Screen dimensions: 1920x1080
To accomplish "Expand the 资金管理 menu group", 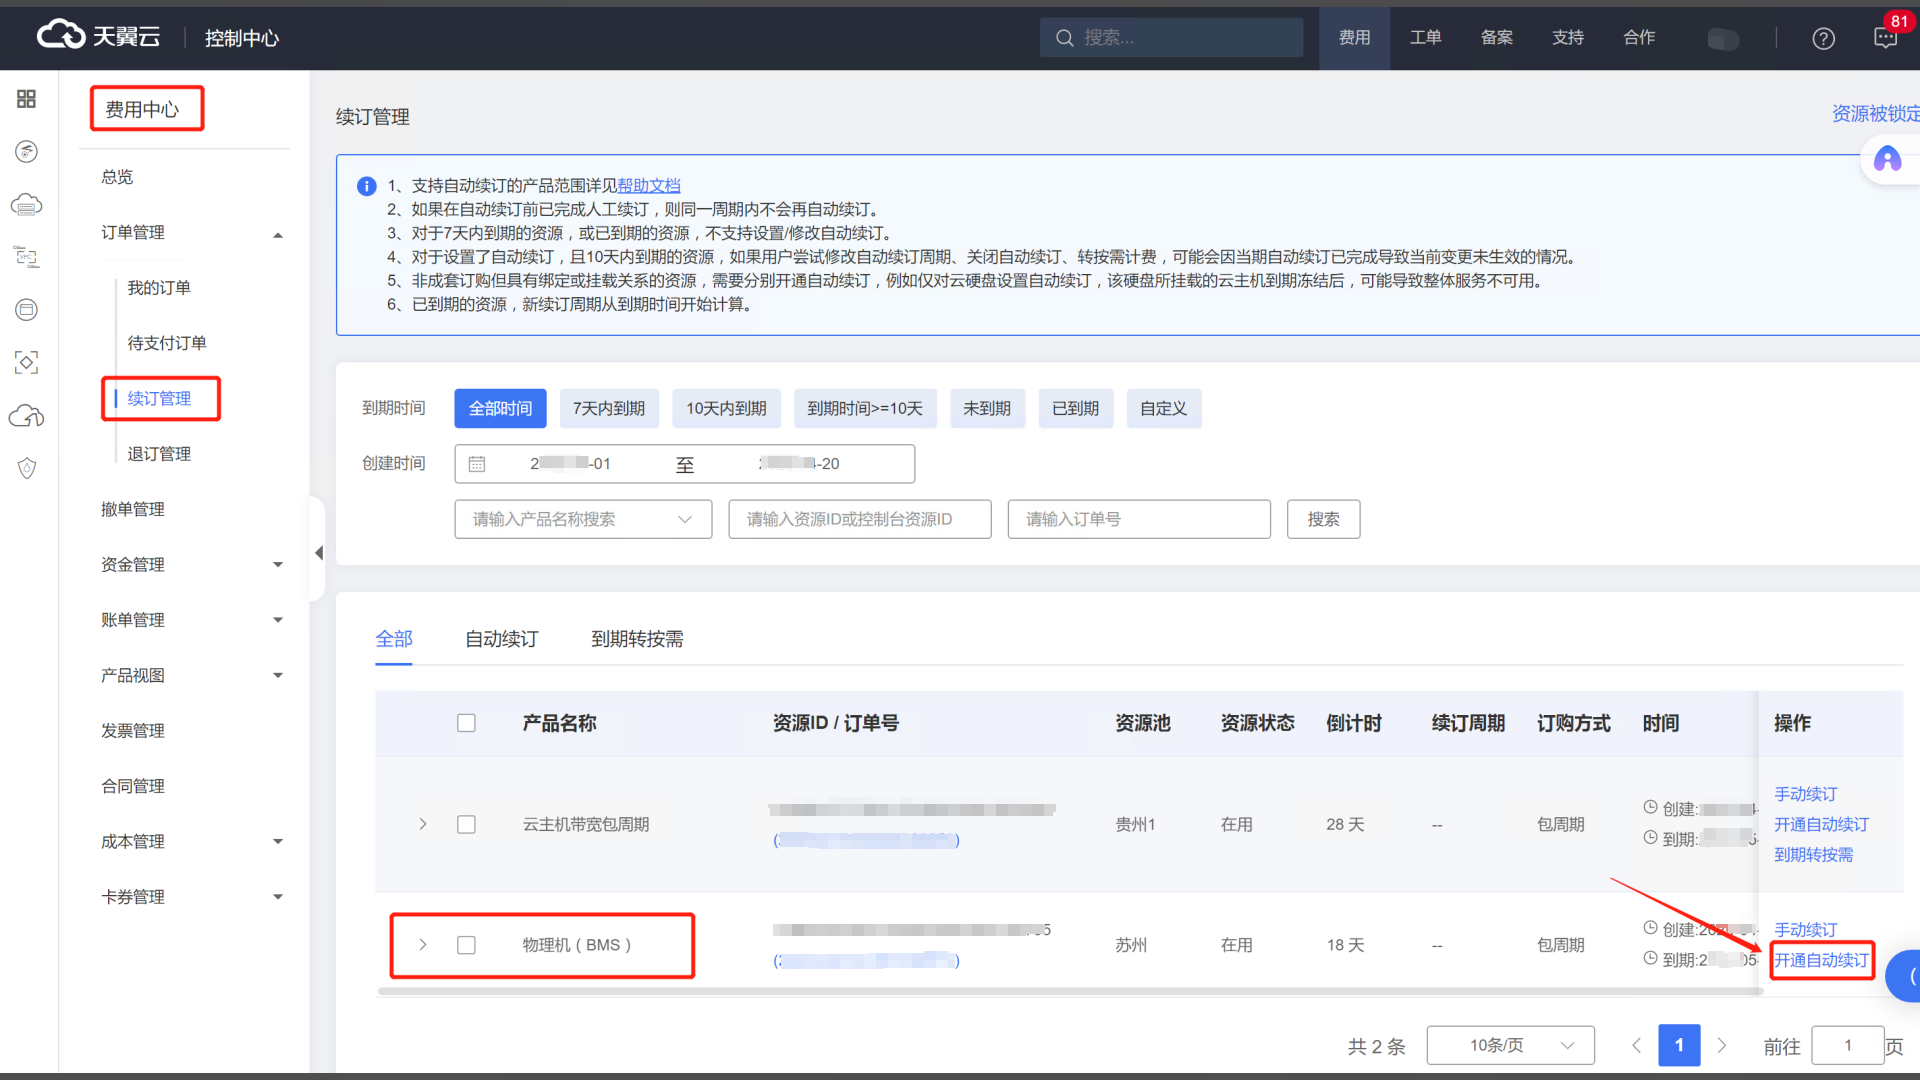I will (278, 565).
